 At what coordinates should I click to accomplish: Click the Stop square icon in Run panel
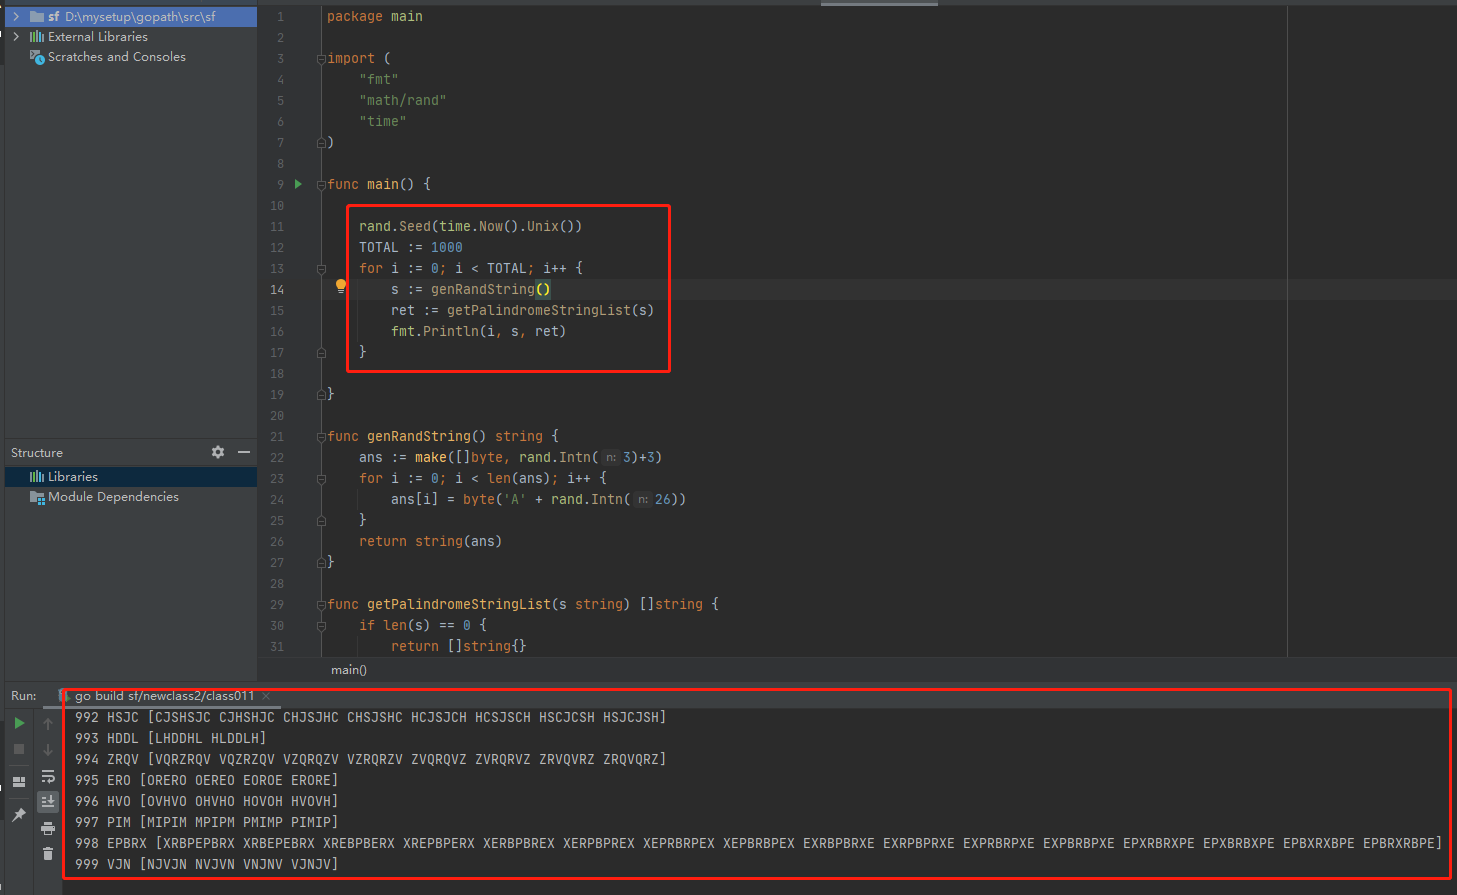[19, 749]
